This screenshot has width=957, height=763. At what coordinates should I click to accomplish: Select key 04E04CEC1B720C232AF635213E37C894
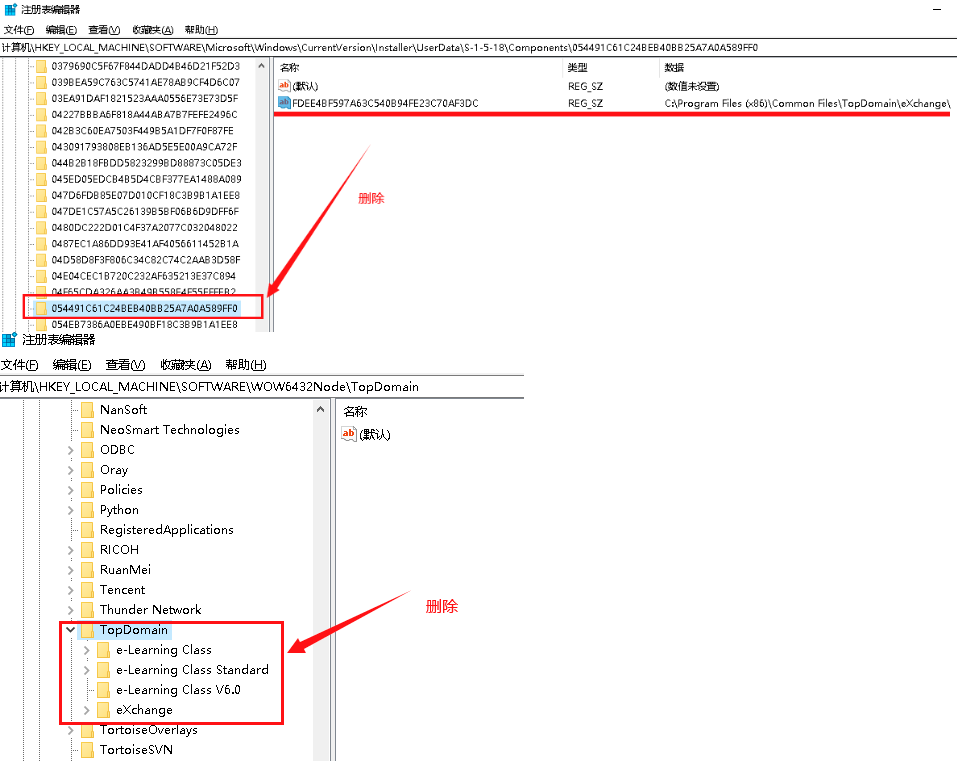pos(143,277)
